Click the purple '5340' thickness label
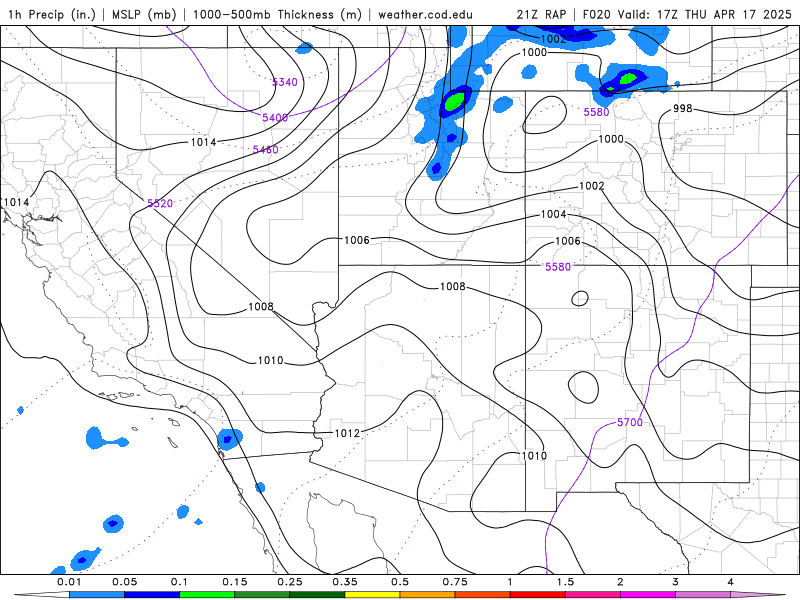800x600 pixels. coord(285,82)
